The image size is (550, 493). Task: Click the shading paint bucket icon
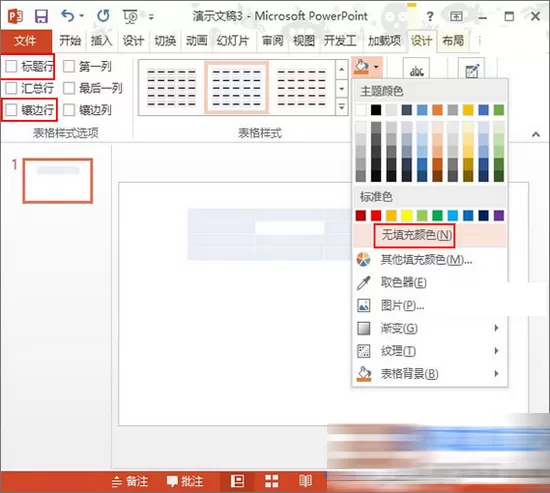tap(362, 66)
